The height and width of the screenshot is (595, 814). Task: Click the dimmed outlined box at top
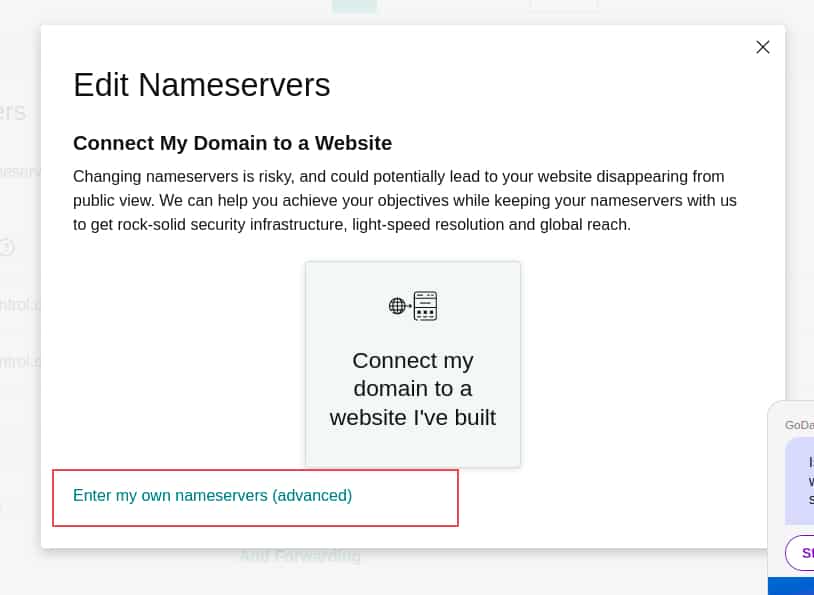coord(563,5)
